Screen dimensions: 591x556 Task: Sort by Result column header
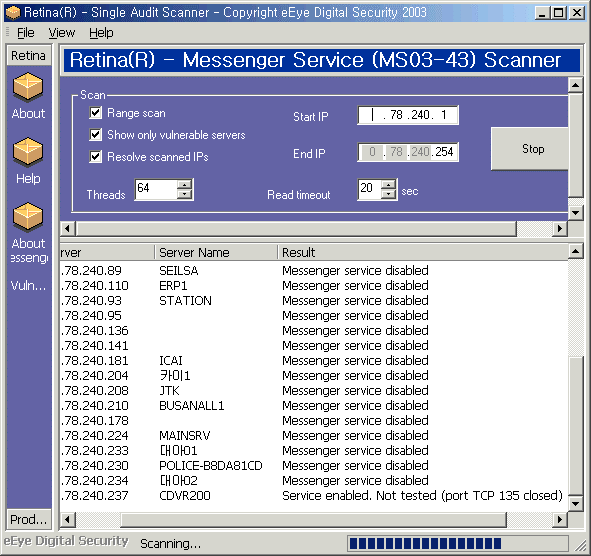pyautogui.click(x=423, y=252)
